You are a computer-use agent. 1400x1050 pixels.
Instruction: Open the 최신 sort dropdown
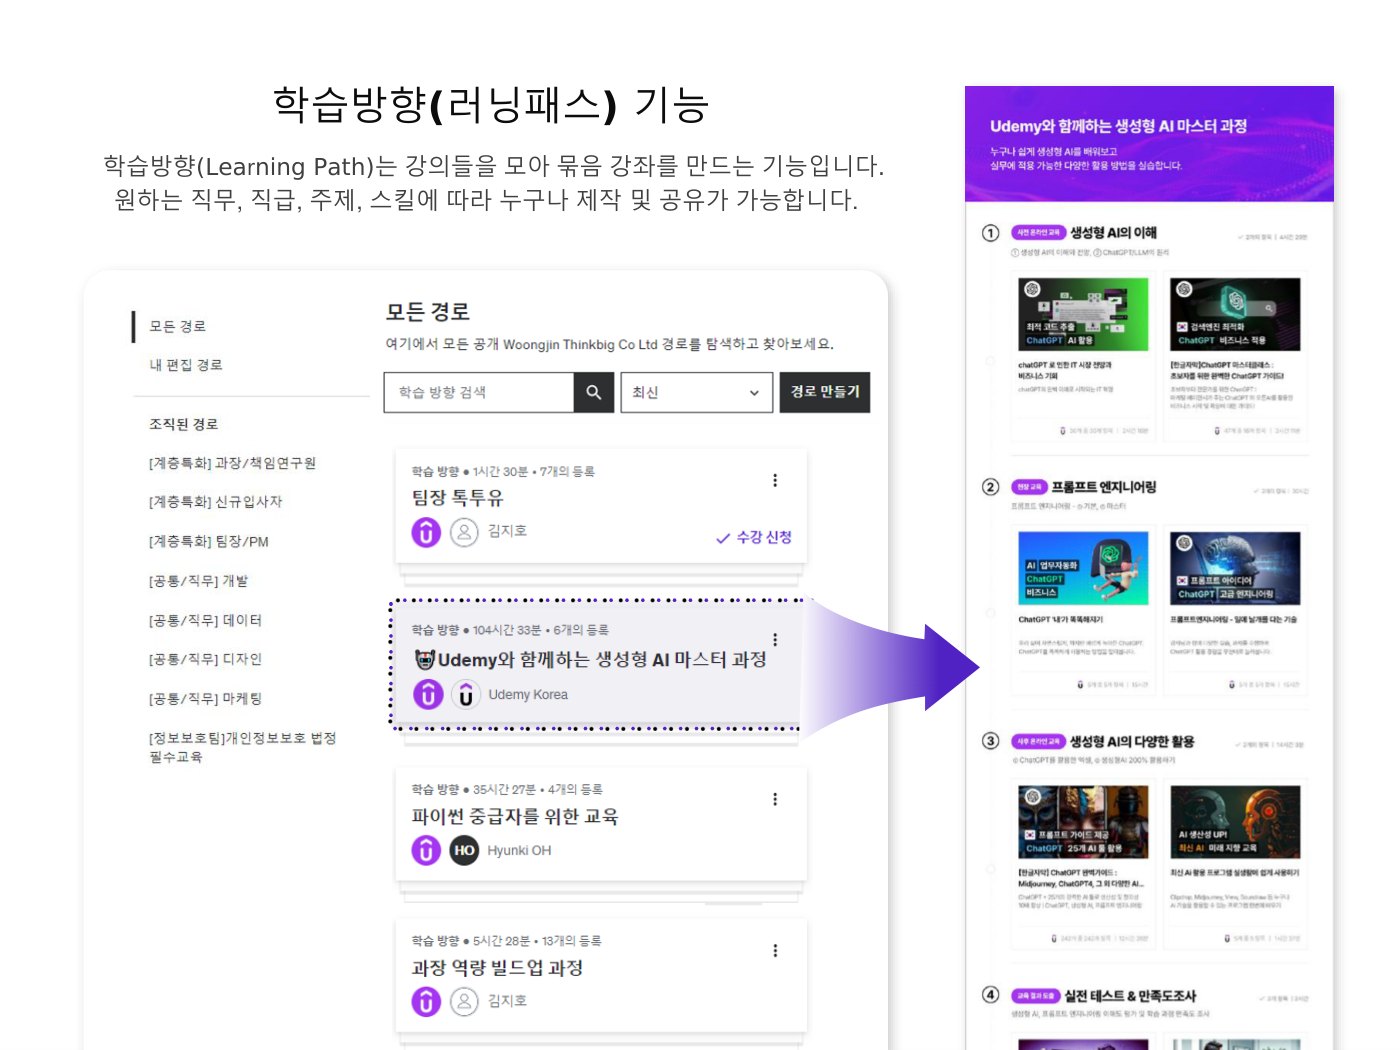point(697,392)
